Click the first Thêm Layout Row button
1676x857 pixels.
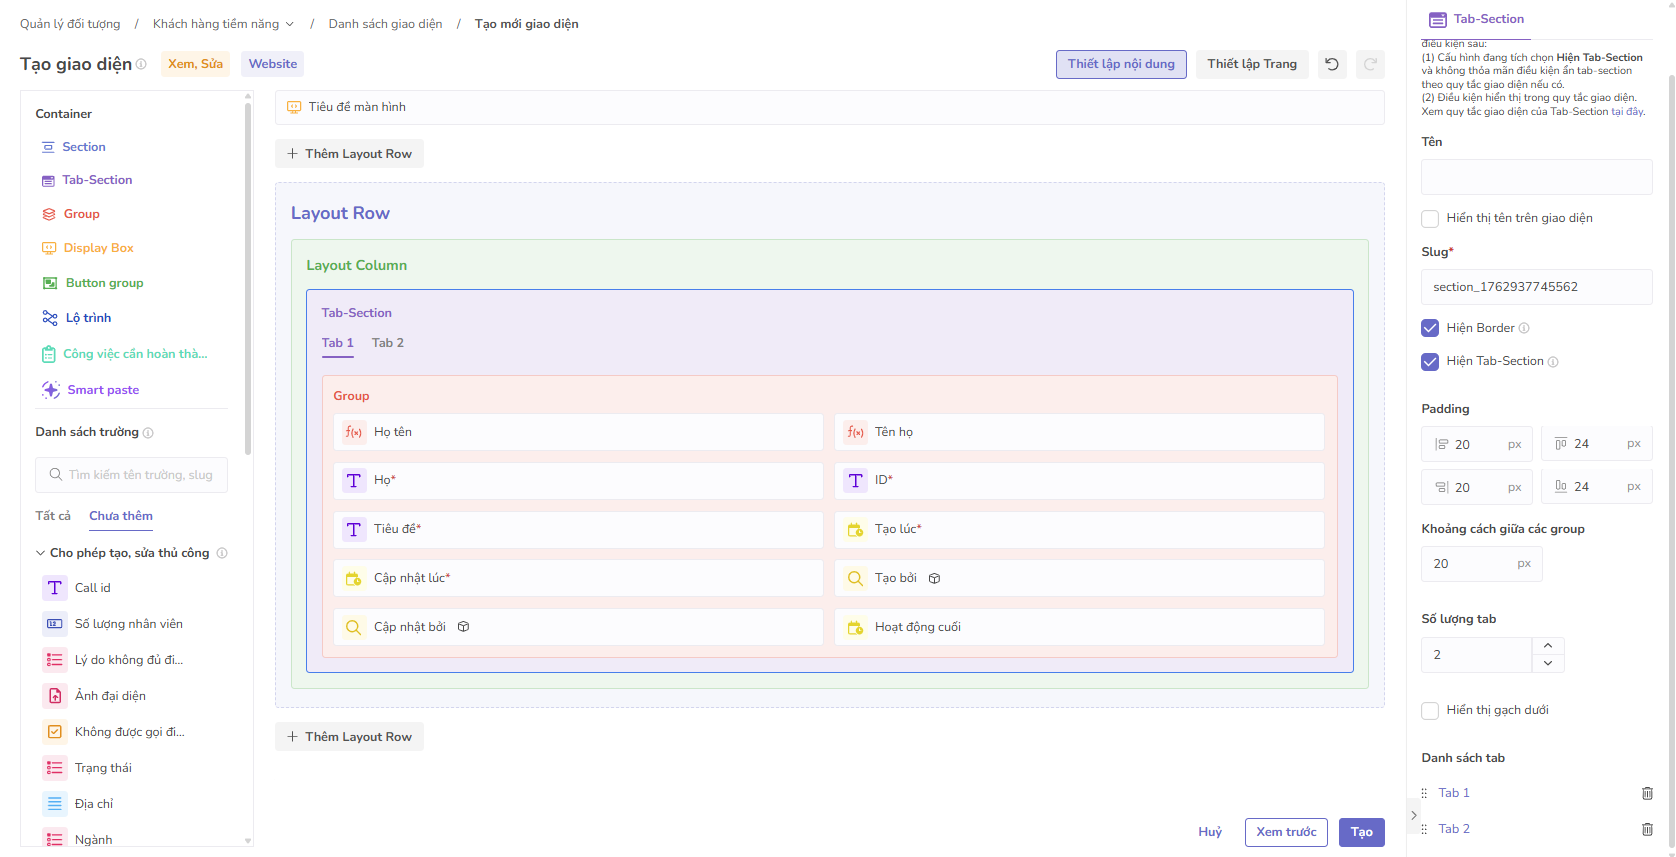[349, 154]
